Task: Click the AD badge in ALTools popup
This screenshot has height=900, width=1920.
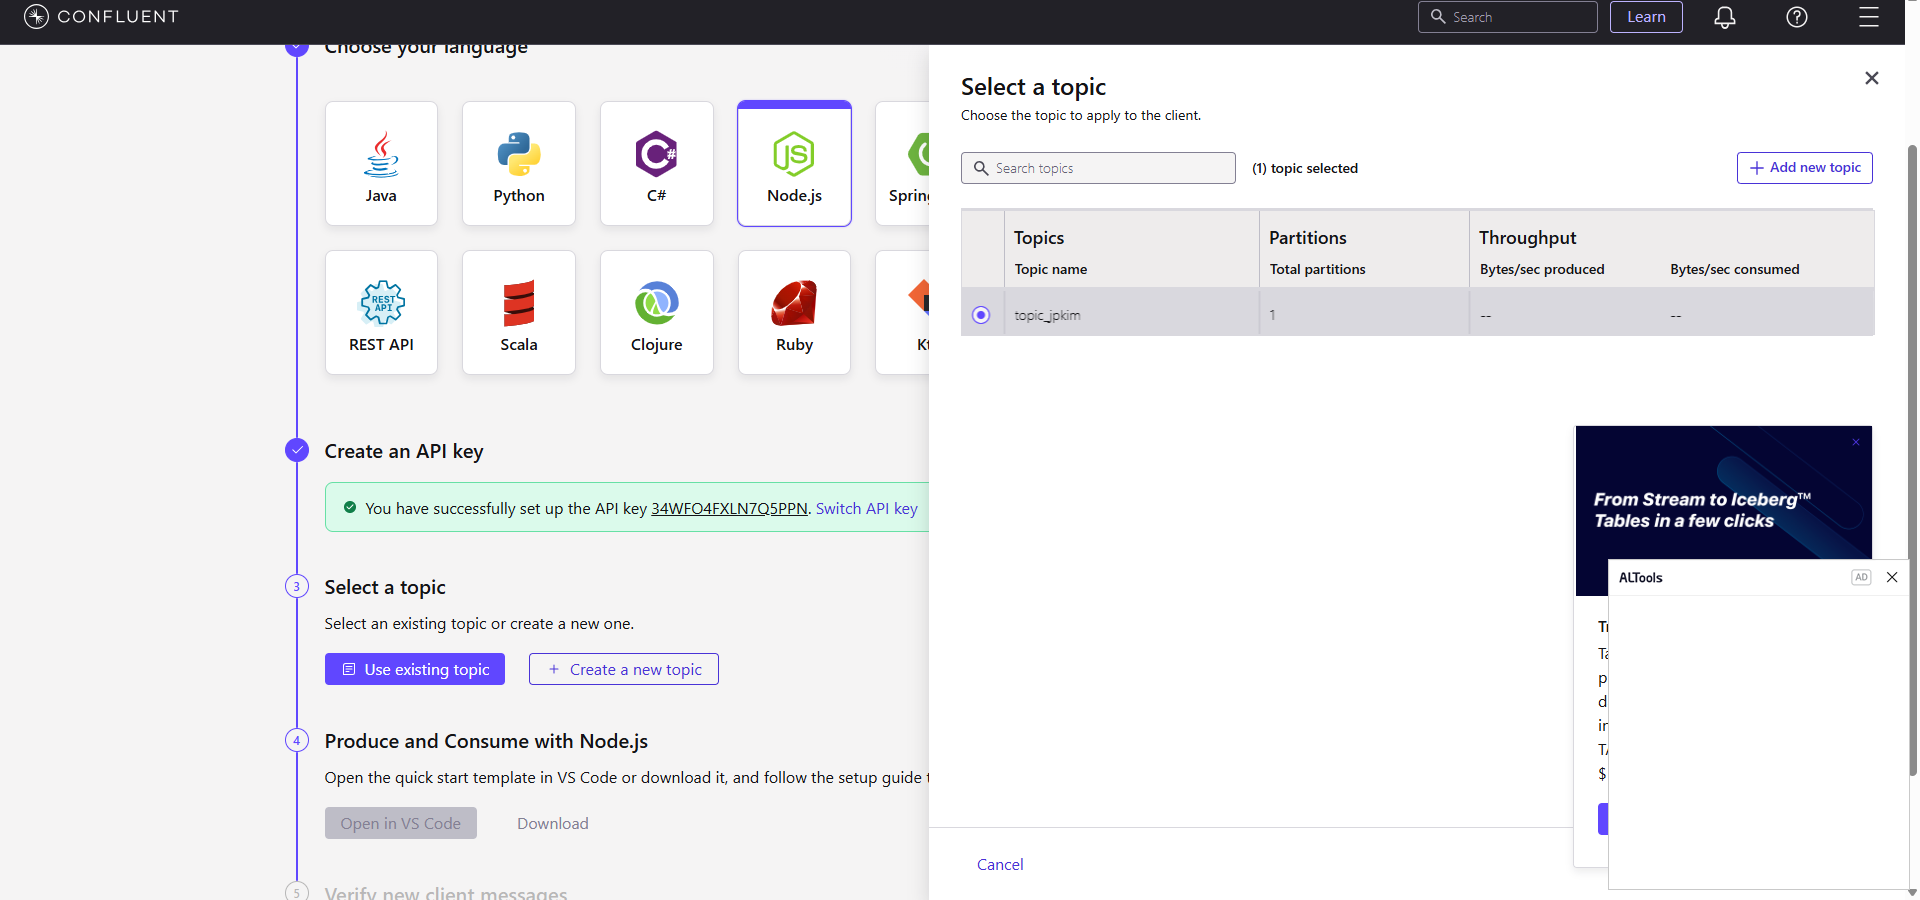Action: coord(1861,577)
